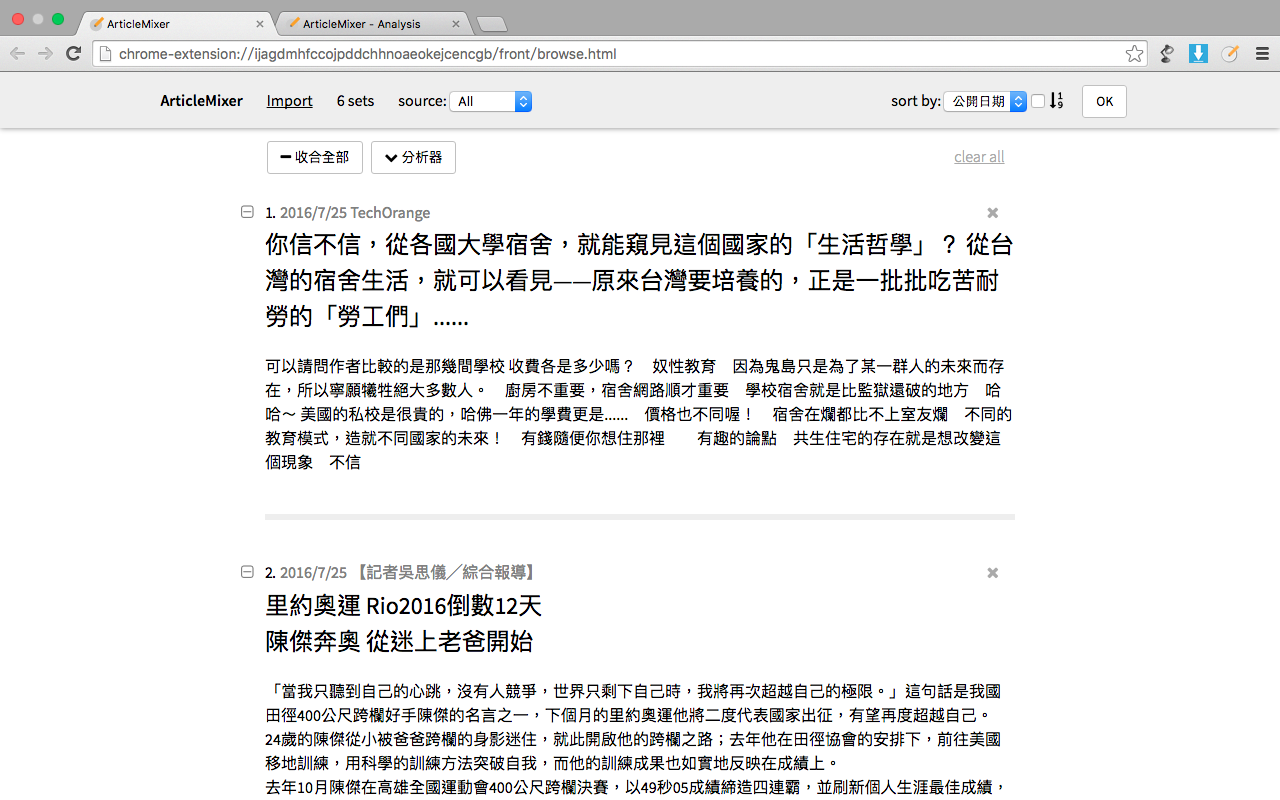Click the ArticleMixer pencil extension icon

tap(1230, 54)
